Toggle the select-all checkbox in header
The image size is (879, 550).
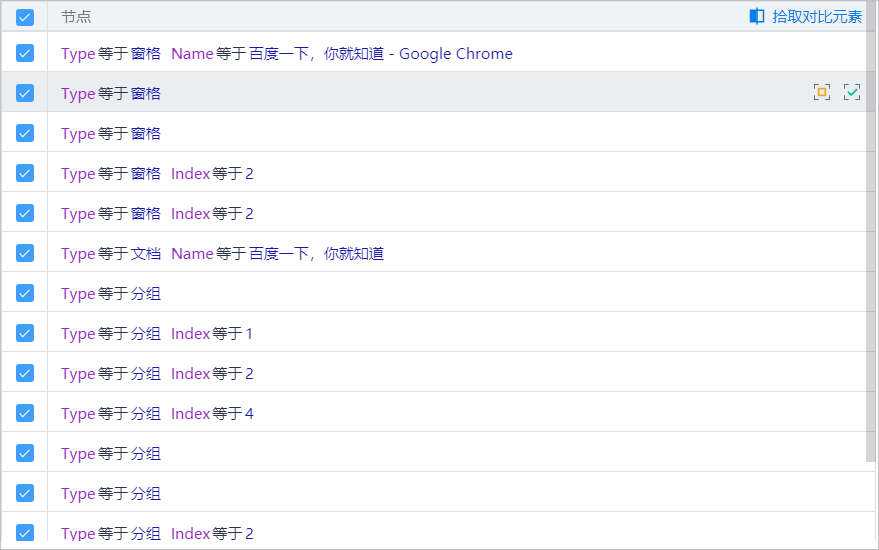(x=25, y=17)
